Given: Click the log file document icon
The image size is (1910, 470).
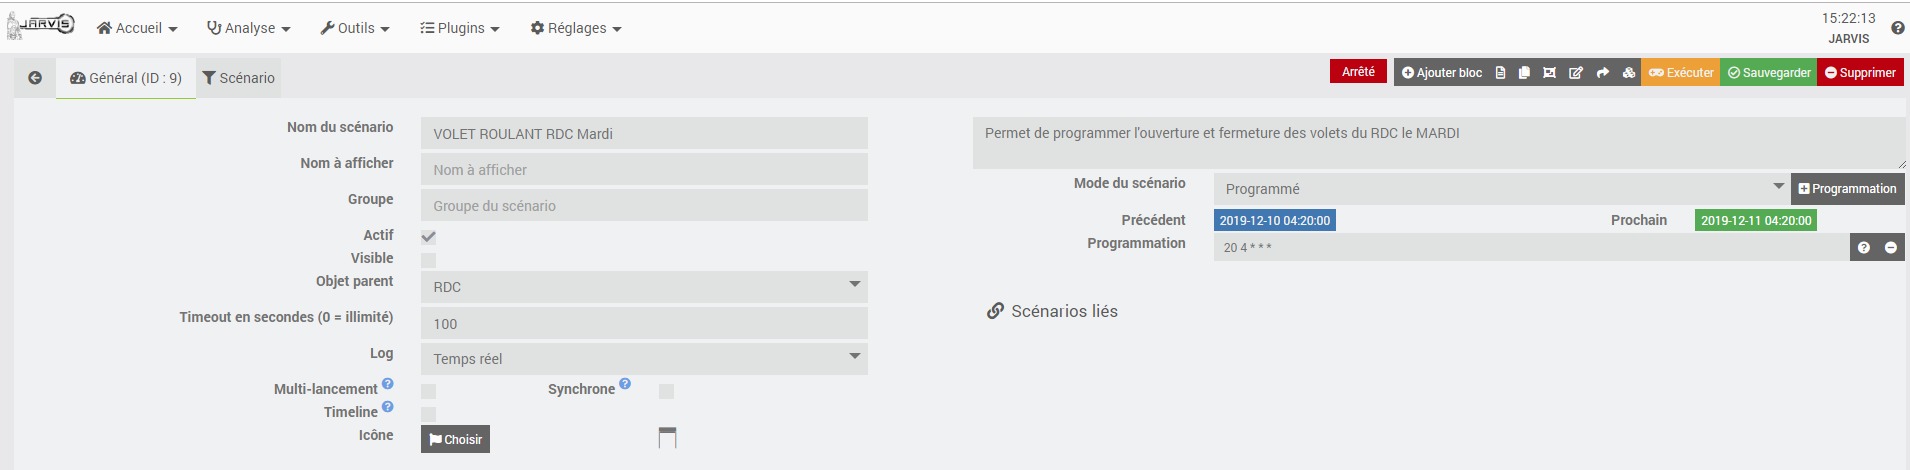Looking at the screenshot, I should pos(1500,73).
